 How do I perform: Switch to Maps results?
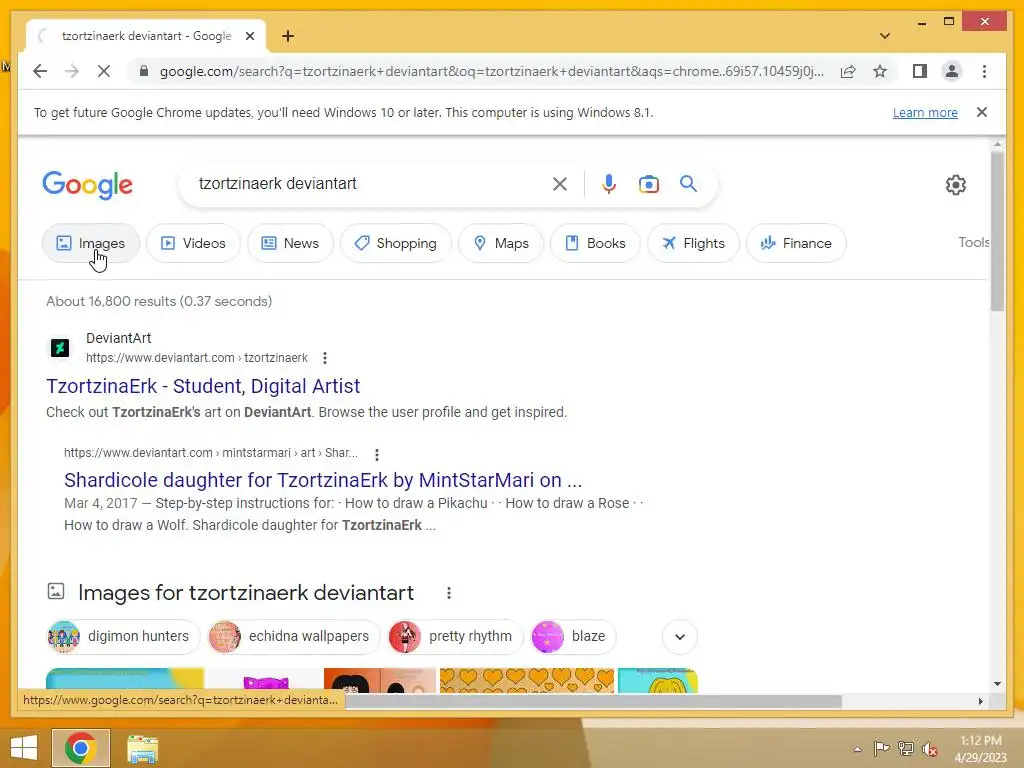501,243
